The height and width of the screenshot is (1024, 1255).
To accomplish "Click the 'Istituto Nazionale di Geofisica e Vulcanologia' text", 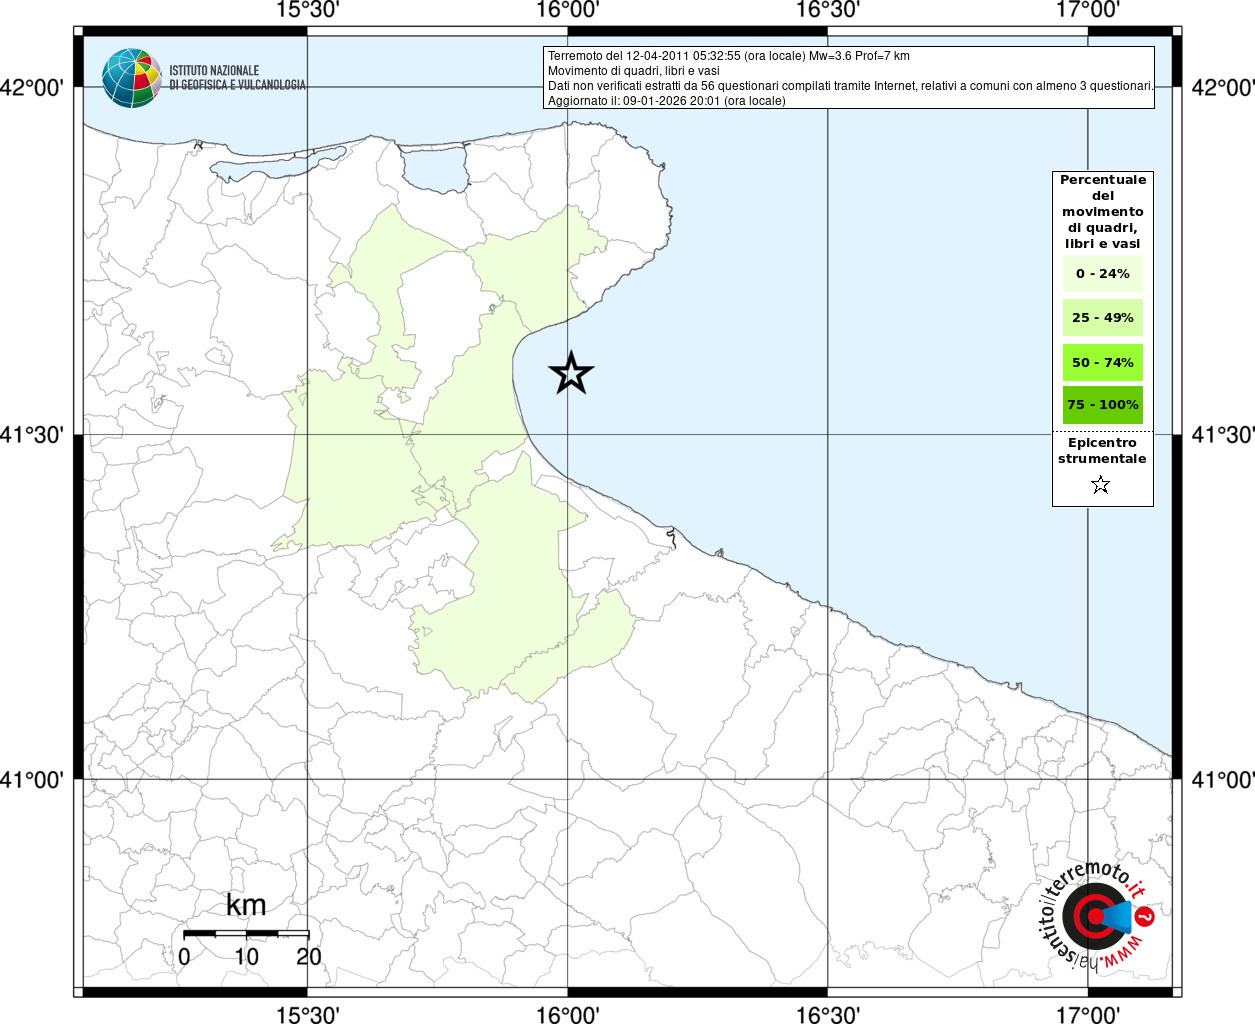I will [x=236, y=78].
